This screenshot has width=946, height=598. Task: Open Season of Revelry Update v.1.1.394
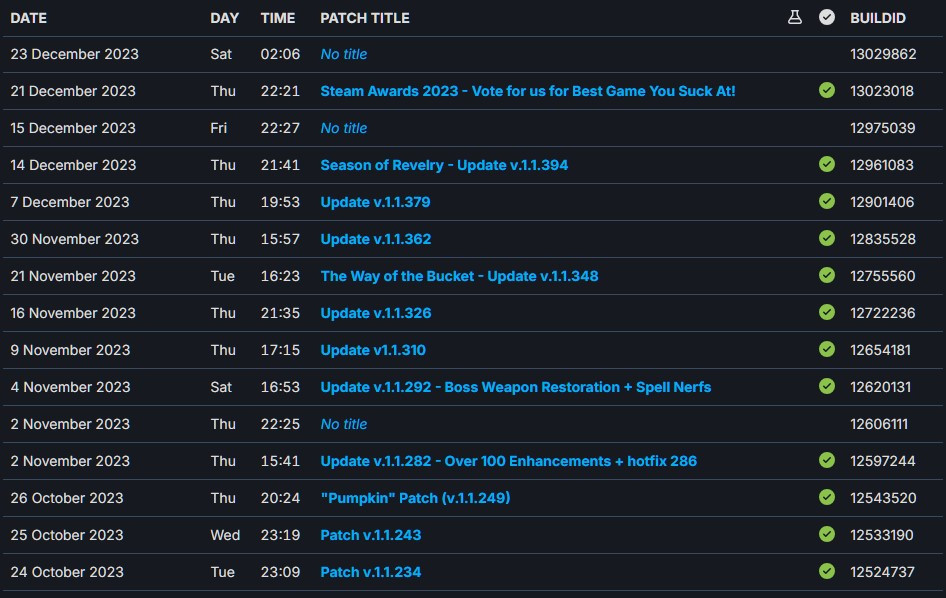[x=444, y=165]
